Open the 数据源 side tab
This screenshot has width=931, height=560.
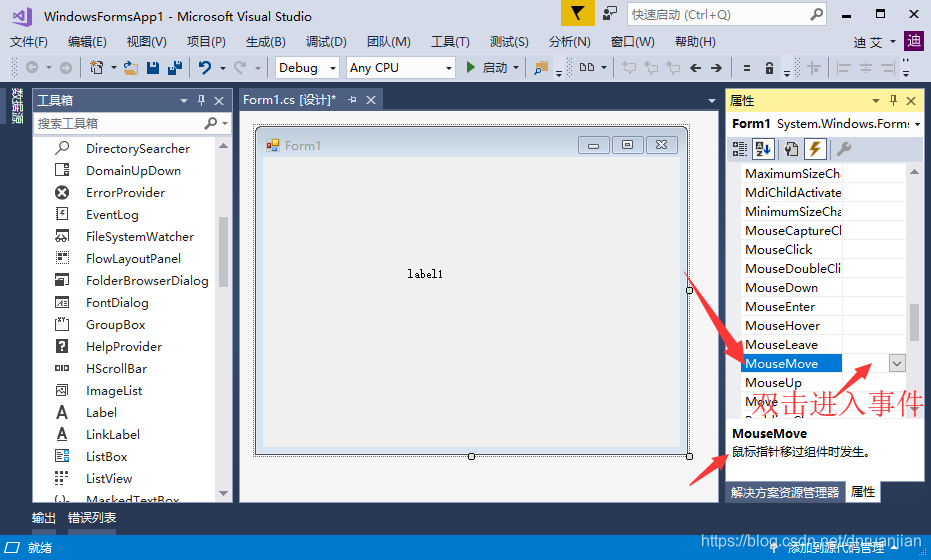[17, 106]
